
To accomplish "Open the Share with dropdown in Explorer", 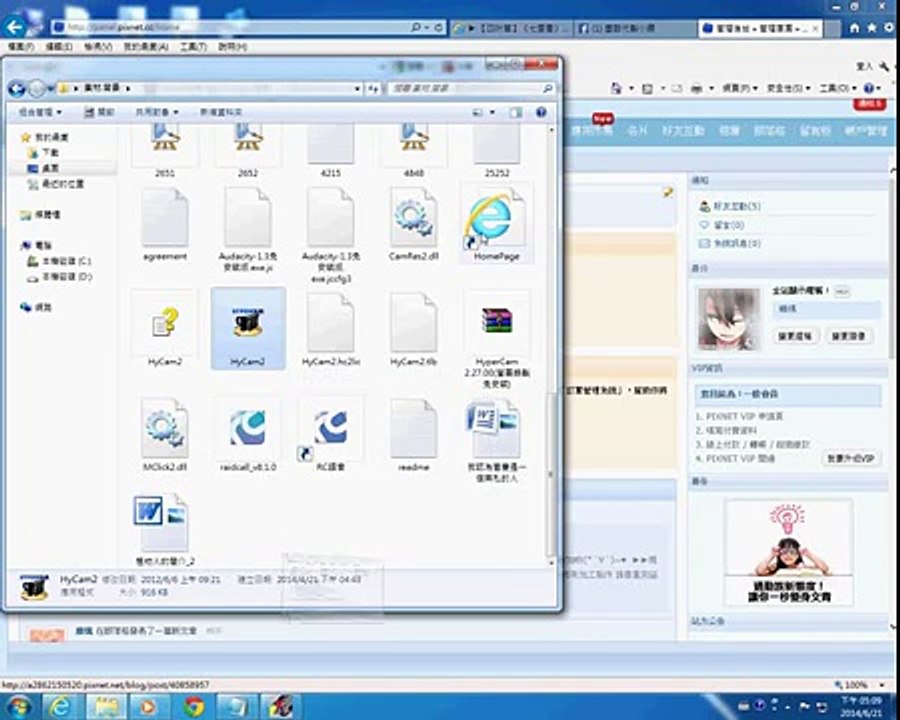I will click(x=157, y=112).
